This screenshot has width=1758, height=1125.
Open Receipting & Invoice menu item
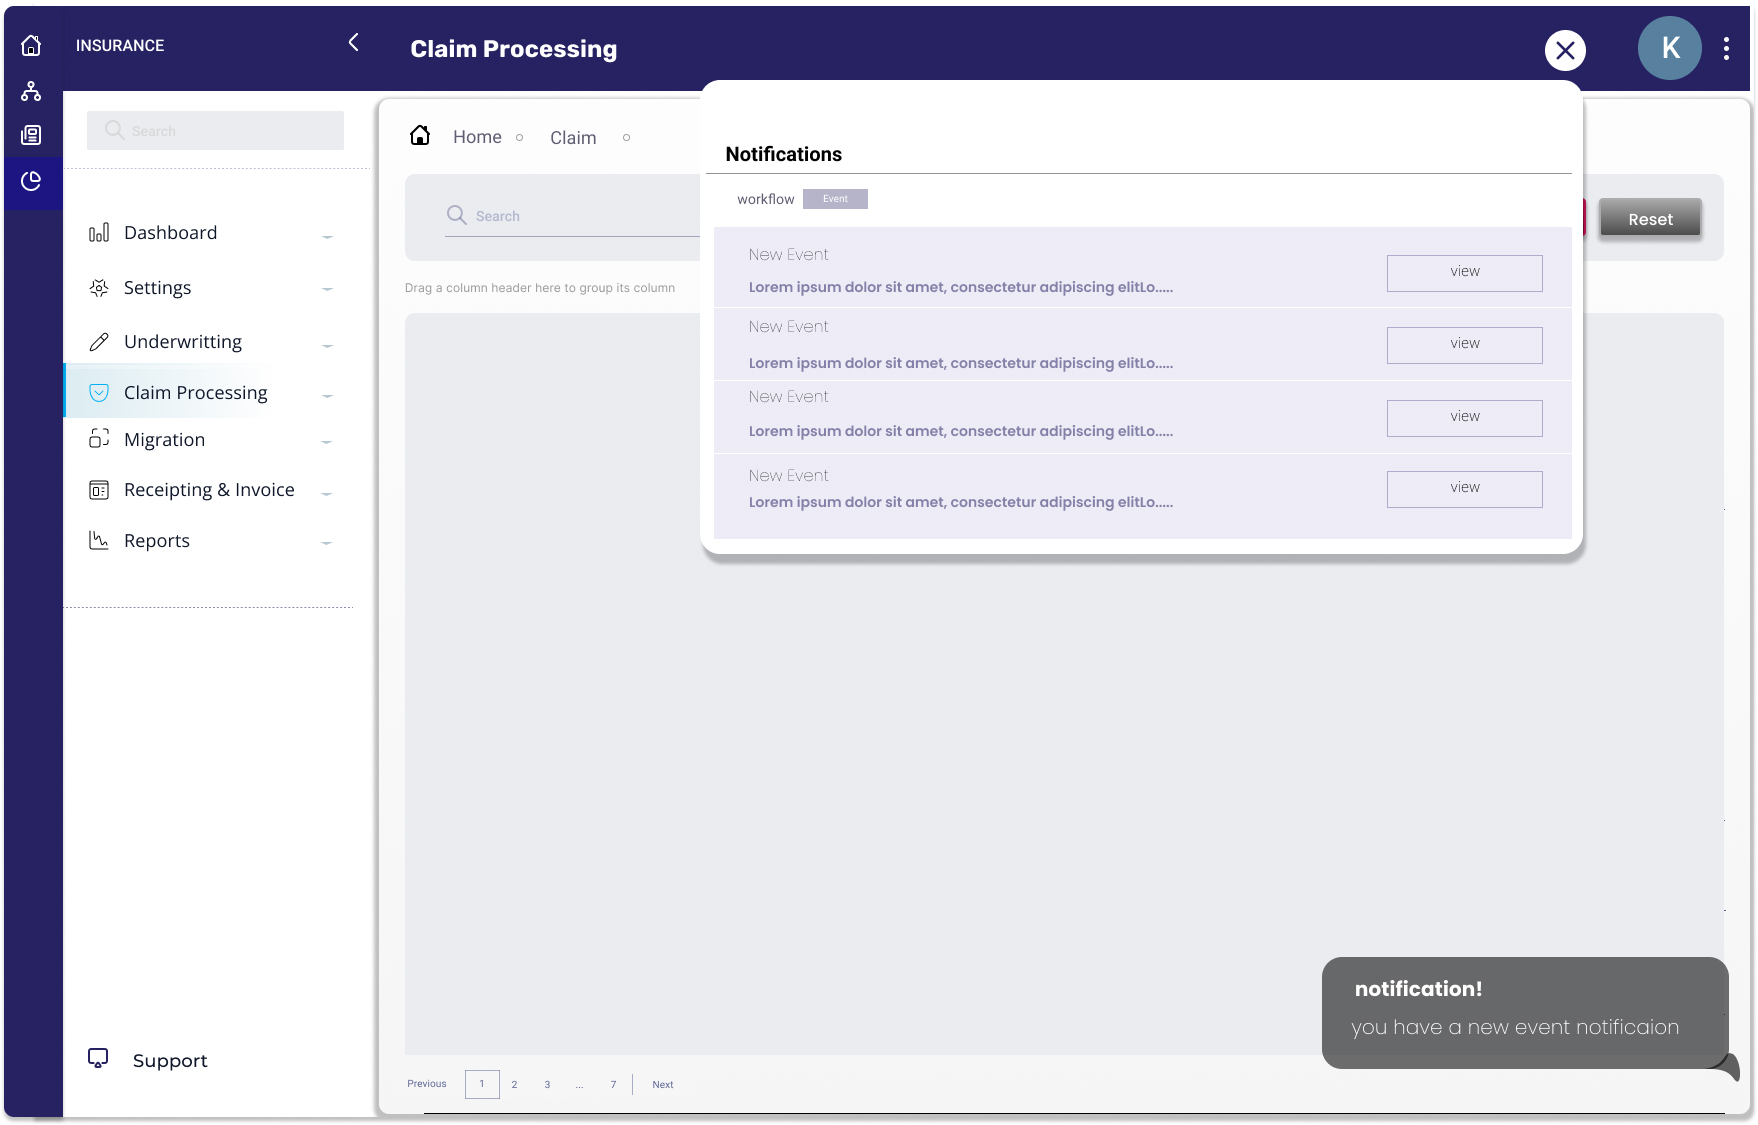point(208,490)
